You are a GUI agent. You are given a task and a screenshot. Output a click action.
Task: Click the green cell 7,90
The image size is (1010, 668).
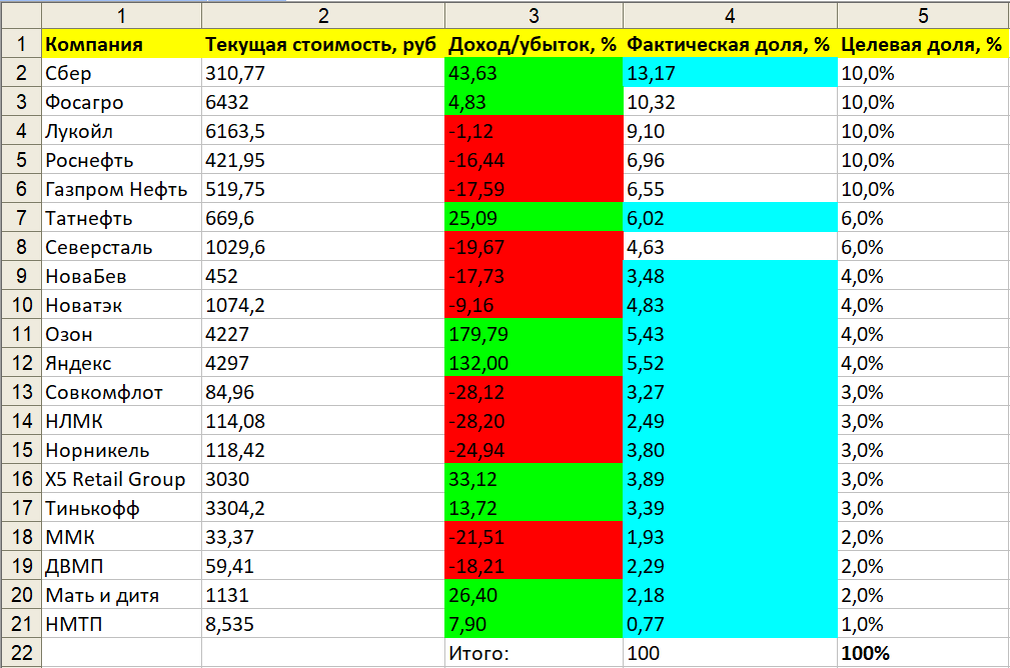pyautogui.click(x=533, y=624)
